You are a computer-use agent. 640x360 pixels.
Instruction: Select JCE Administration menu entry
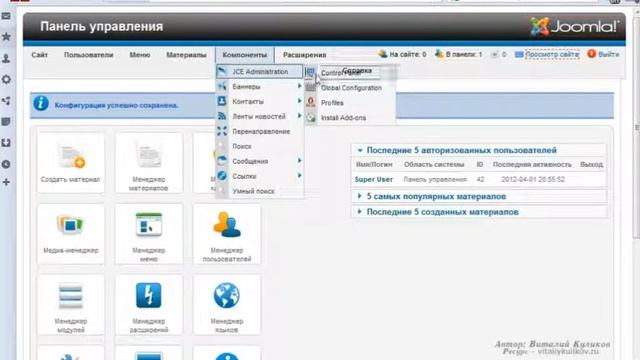coord(260,71)
